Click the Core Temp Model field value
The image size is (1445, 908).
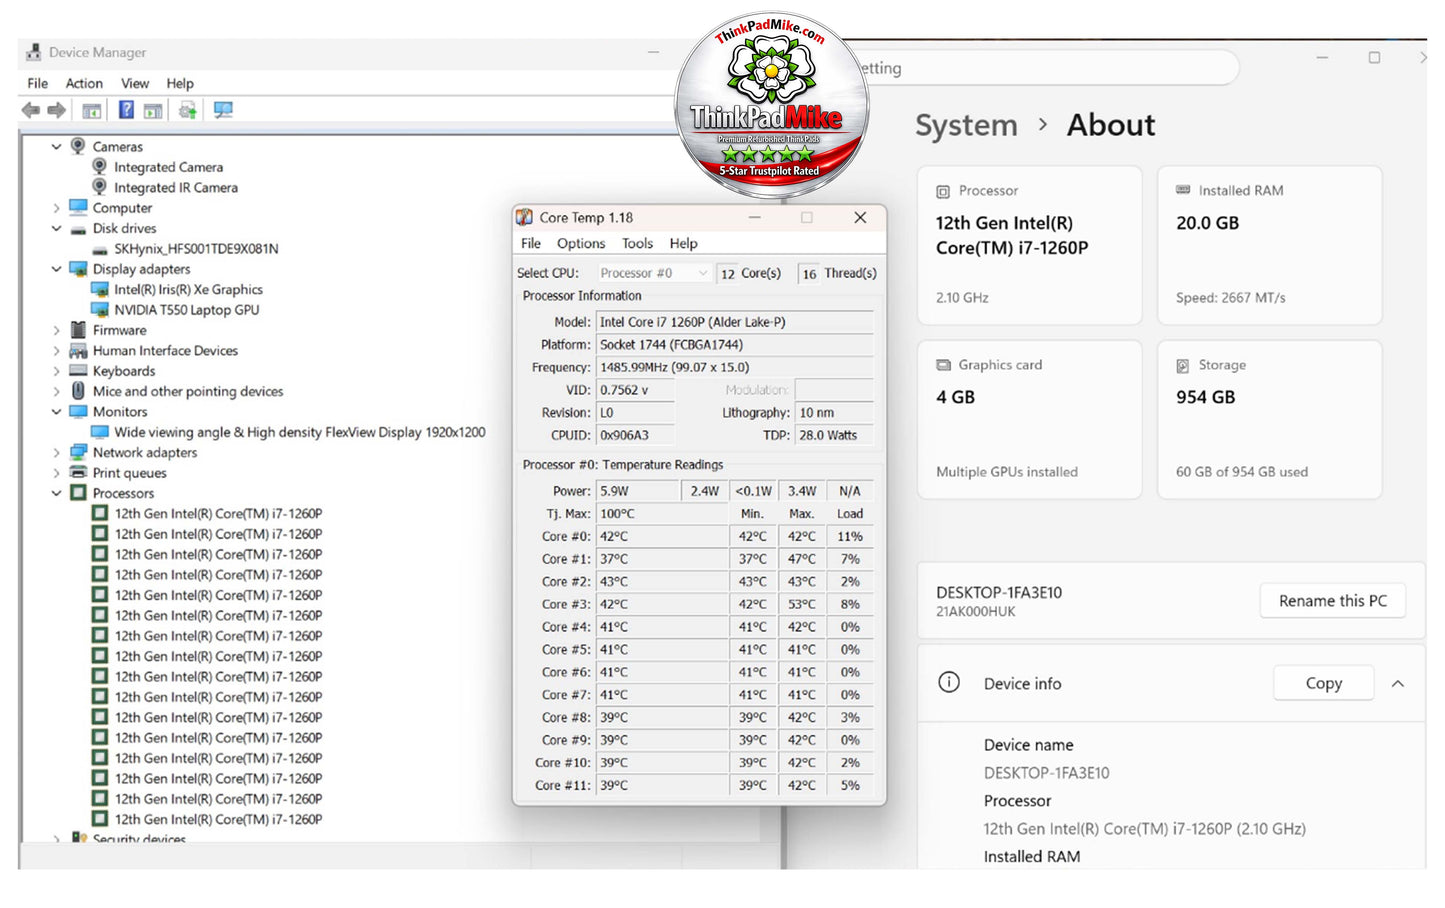pyautogui.click(x=735, y=322)
